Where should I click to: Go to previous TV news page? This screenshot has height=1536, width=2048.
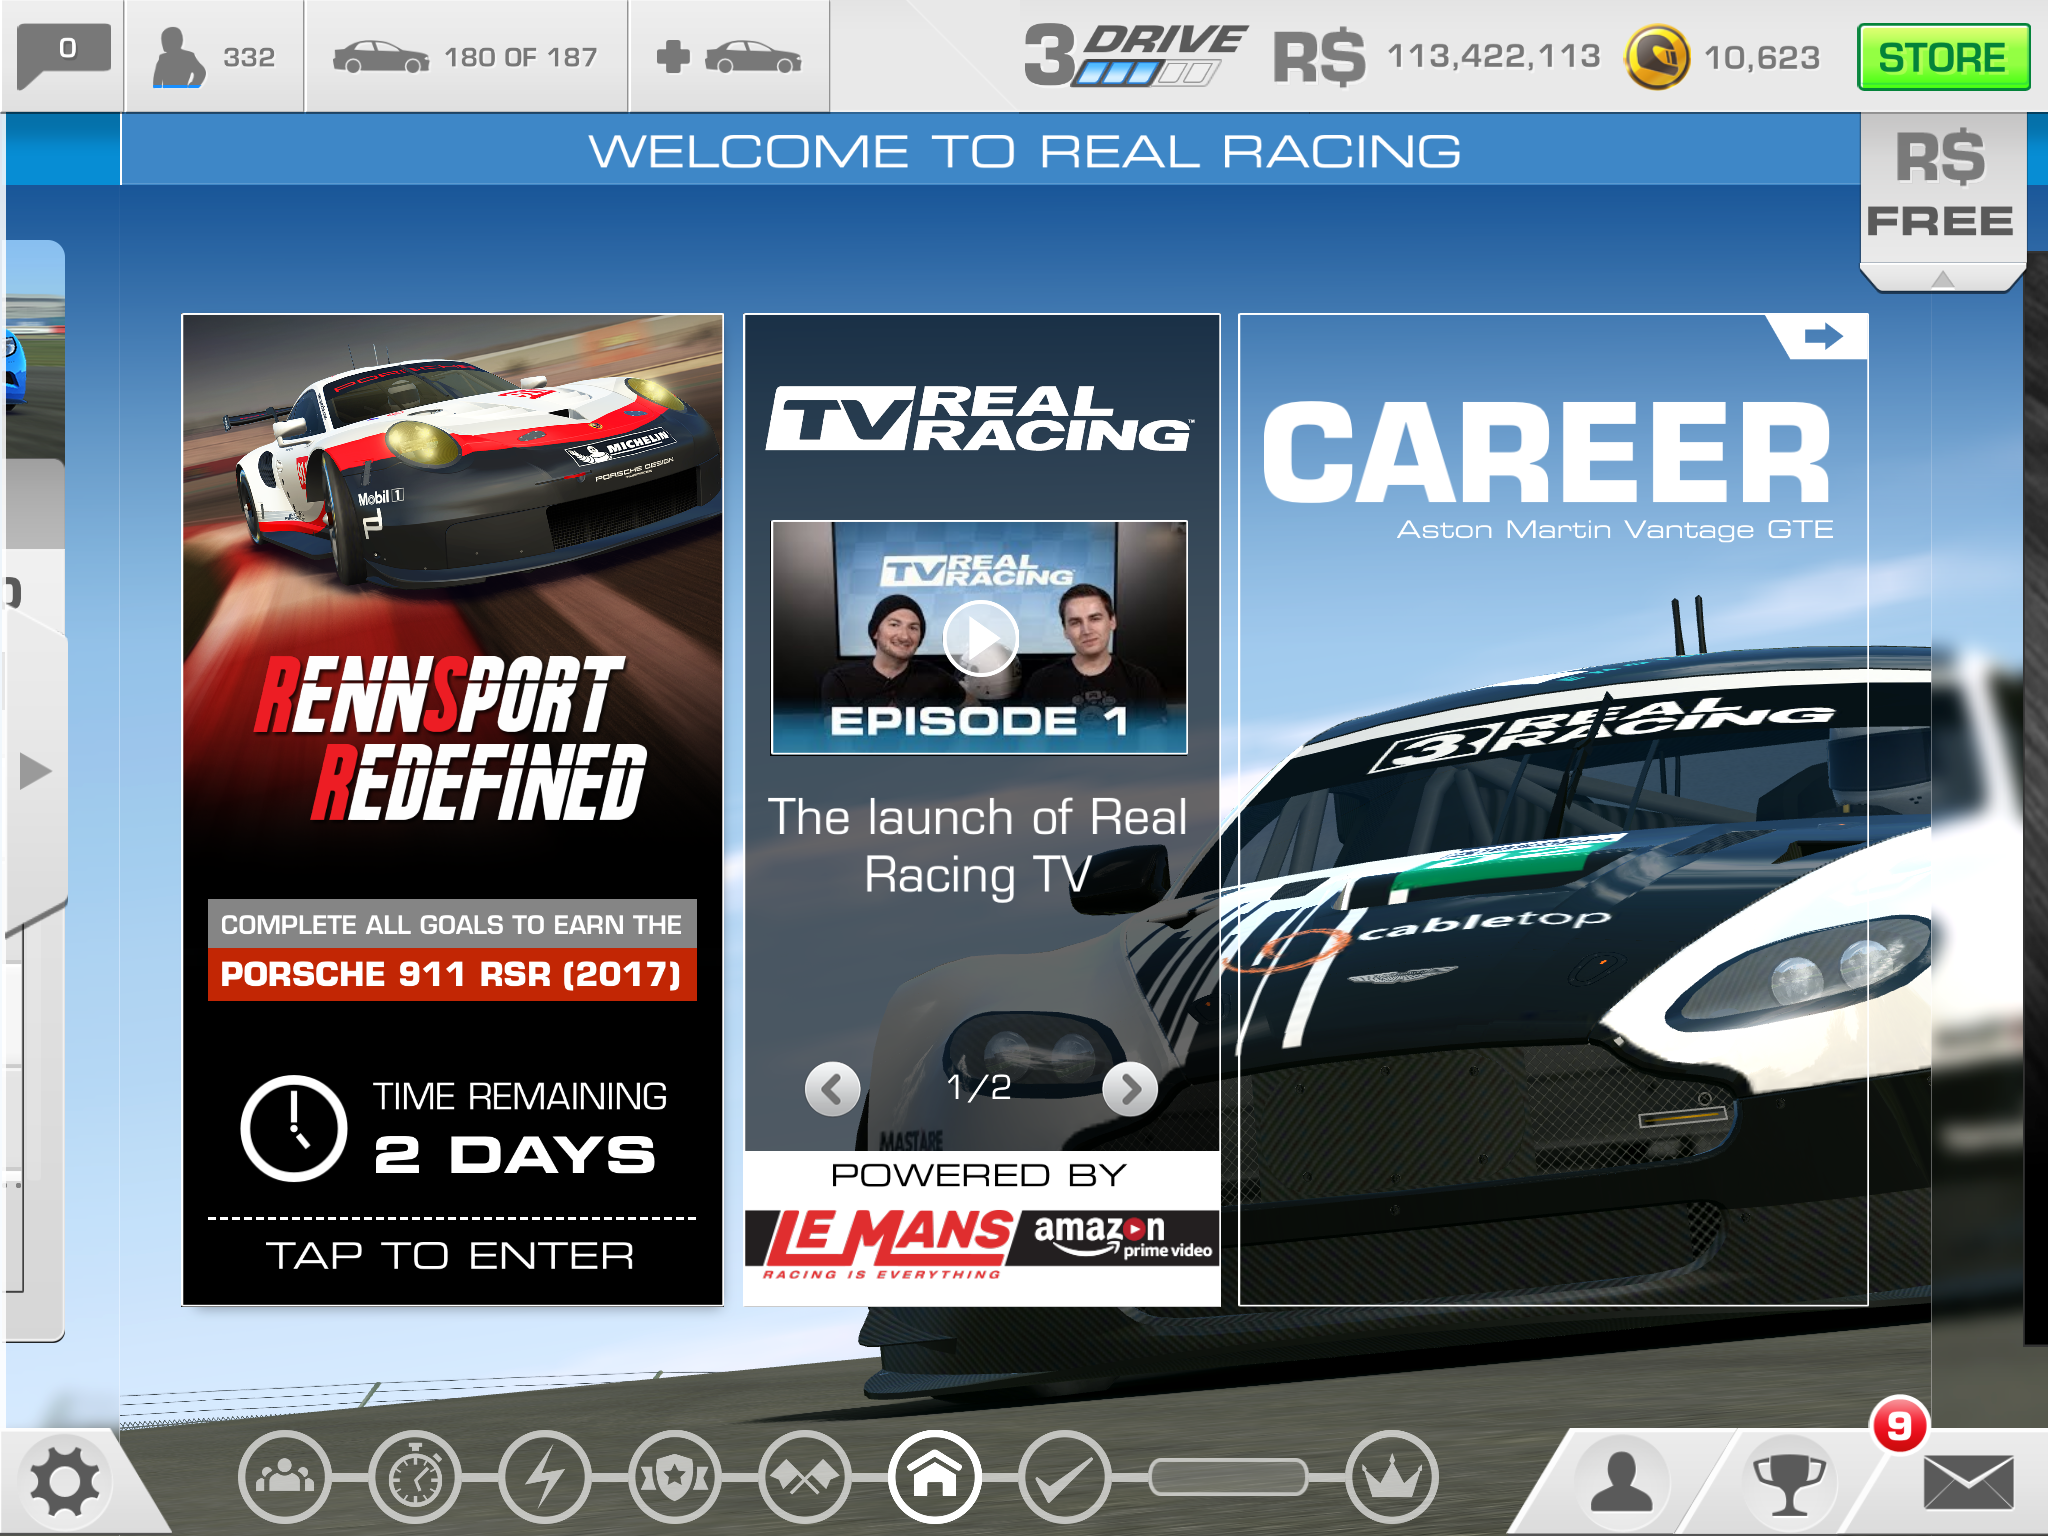pos(832,1089)
